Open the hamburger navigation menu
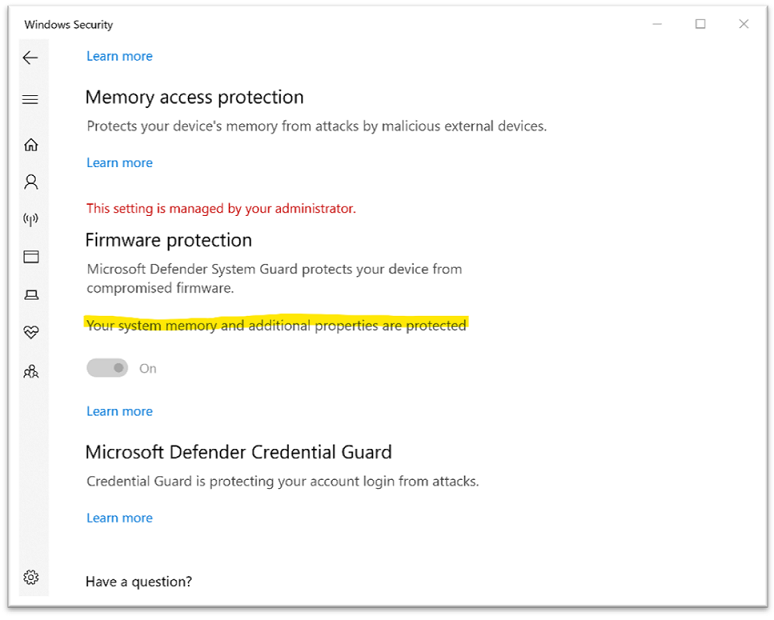This screenshot has width=774, height=620. (x=30, y=100)
